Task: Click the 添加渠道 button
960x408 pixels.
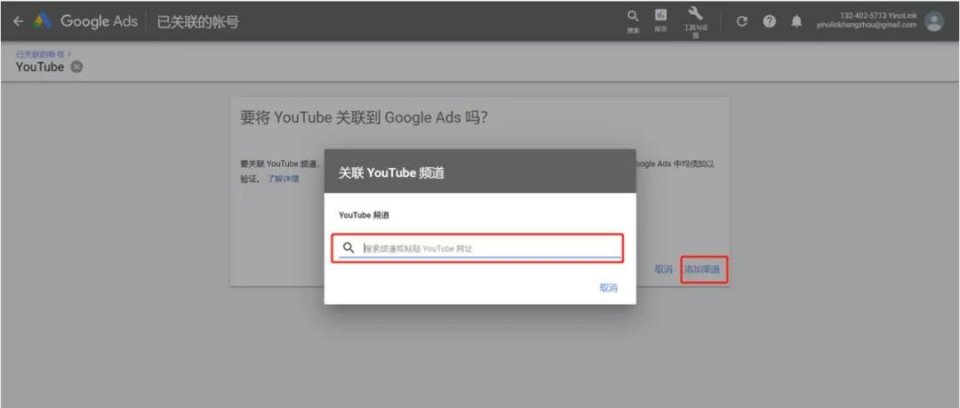Action: pyautogui.click(x=703, y=270)
